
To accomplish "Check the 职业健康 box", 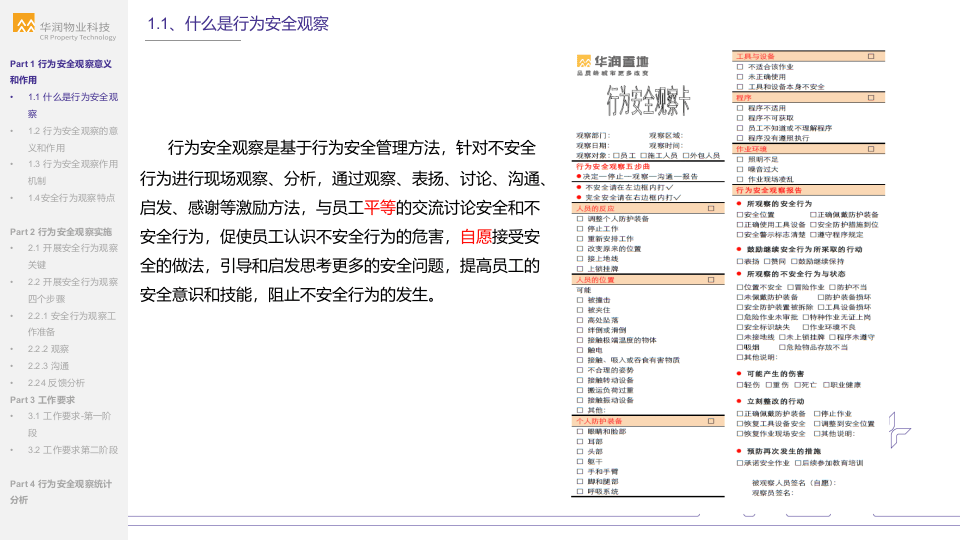I will pyautogui.click(x=826, y=385).
